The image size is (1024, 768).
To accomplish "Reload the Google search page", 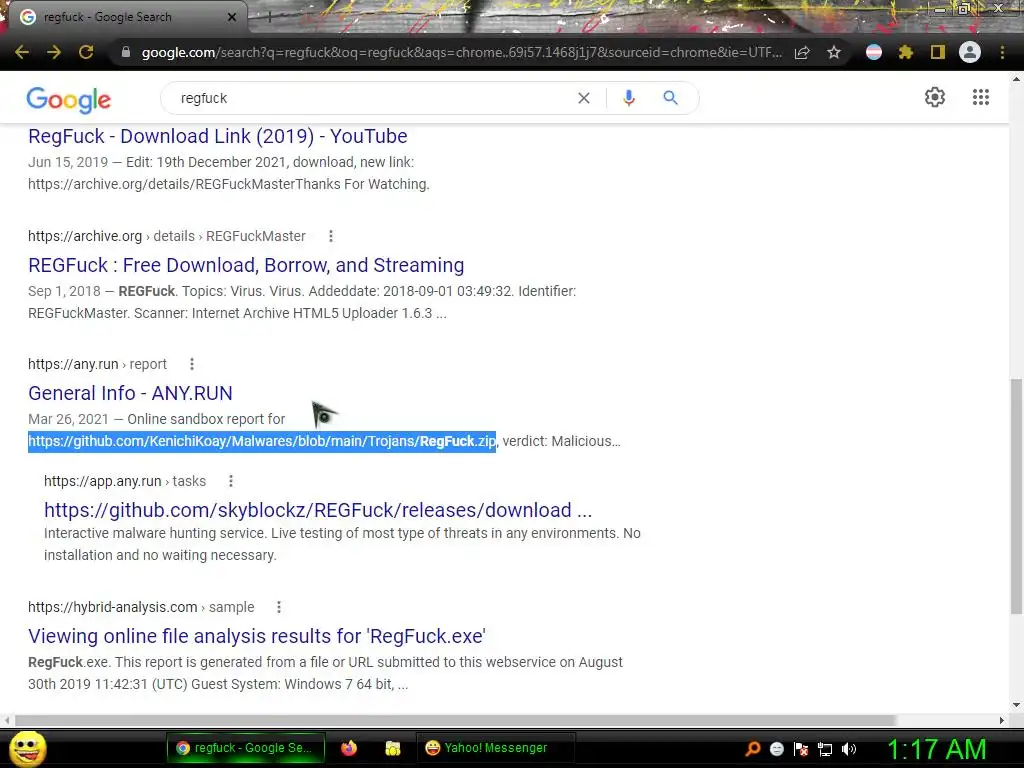I will pyautogui.click(x=86, y=52).
